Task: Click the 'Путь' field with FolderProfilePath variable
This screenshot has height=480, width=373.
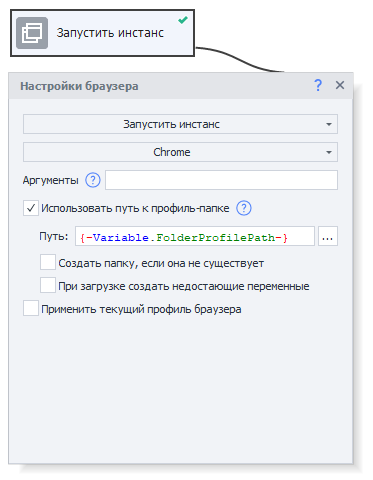Action: coord(195,236)
